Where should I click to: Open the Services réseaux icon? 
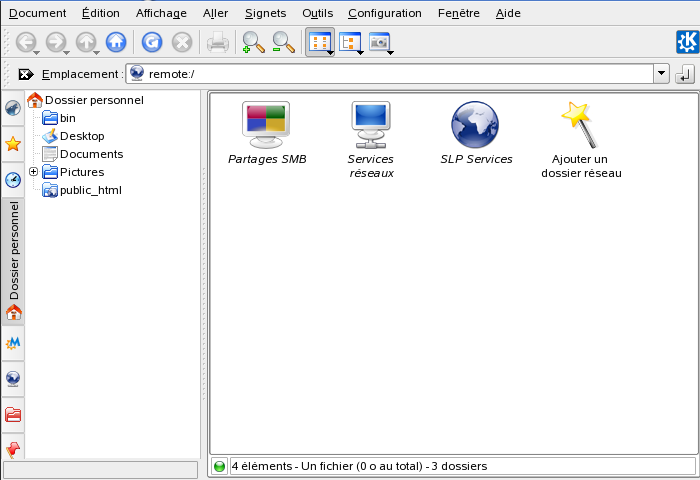coord(370,124)
